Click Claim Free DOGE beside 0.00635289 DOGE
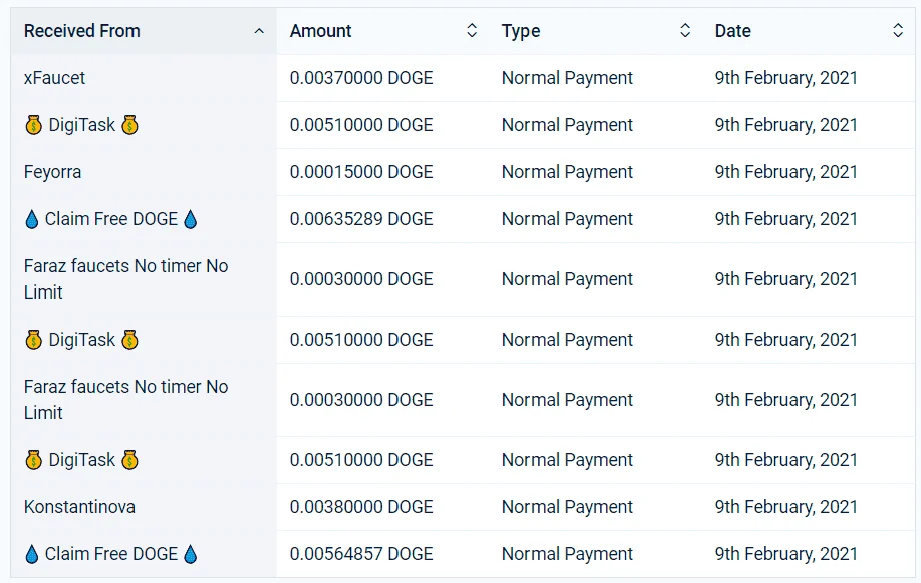 tap(111, 219)
